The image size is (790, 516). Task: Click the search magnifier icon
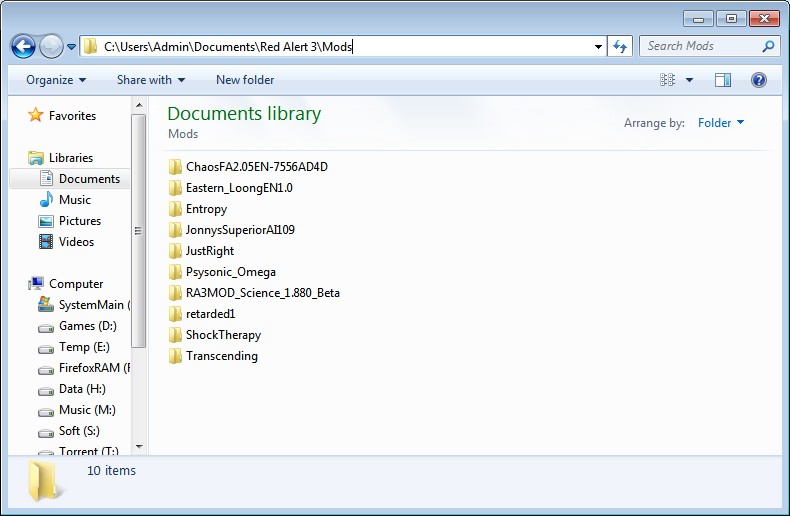pyautogui.click(x=768, y=46)
